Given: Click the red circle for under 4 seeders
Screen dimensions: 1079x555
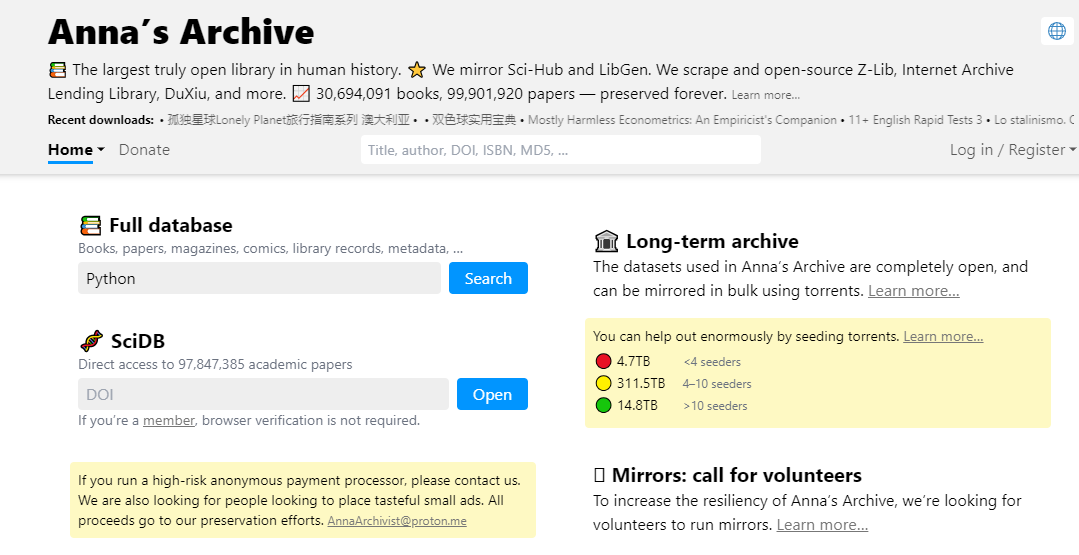Looking at the screenshot, I should pyautogui.click(x=603, y=361).
